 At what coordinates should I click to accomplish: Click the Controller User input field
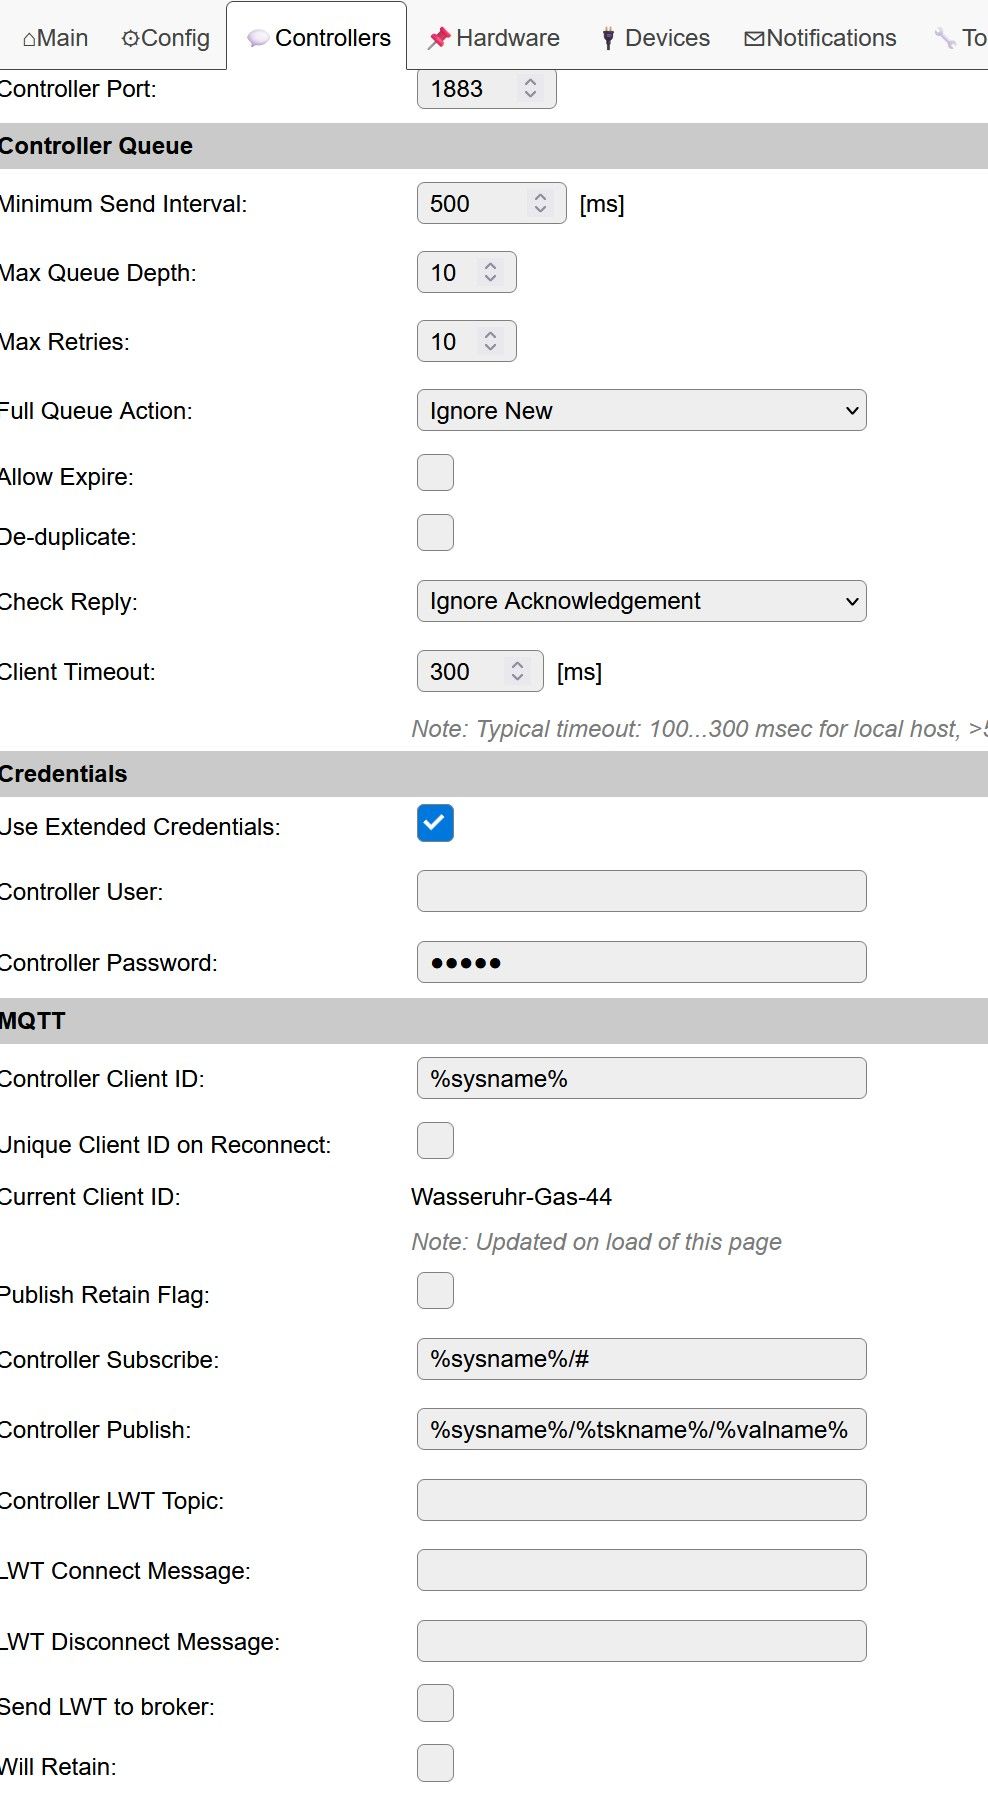pyautogui.click(x=641, y=891)
